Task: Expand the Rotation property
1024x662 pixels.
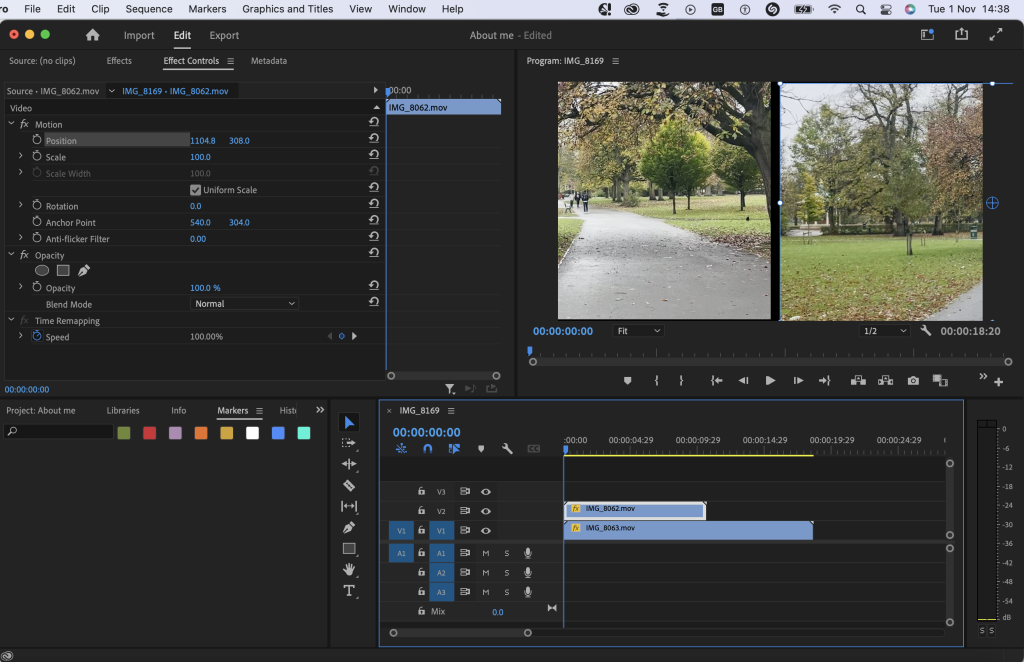Action: pos(20,205)
